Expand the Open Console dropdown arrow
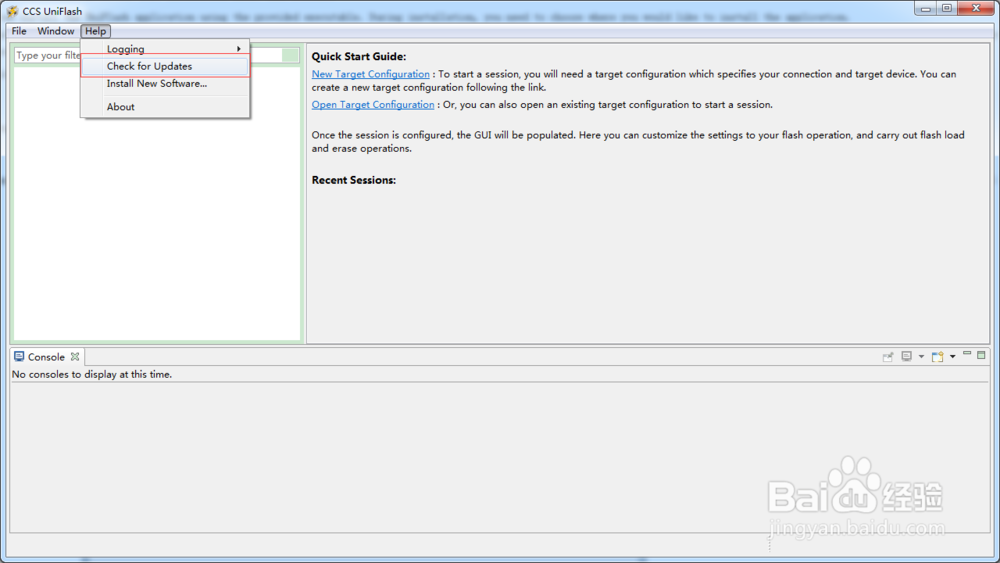 [x=953, y=357]
